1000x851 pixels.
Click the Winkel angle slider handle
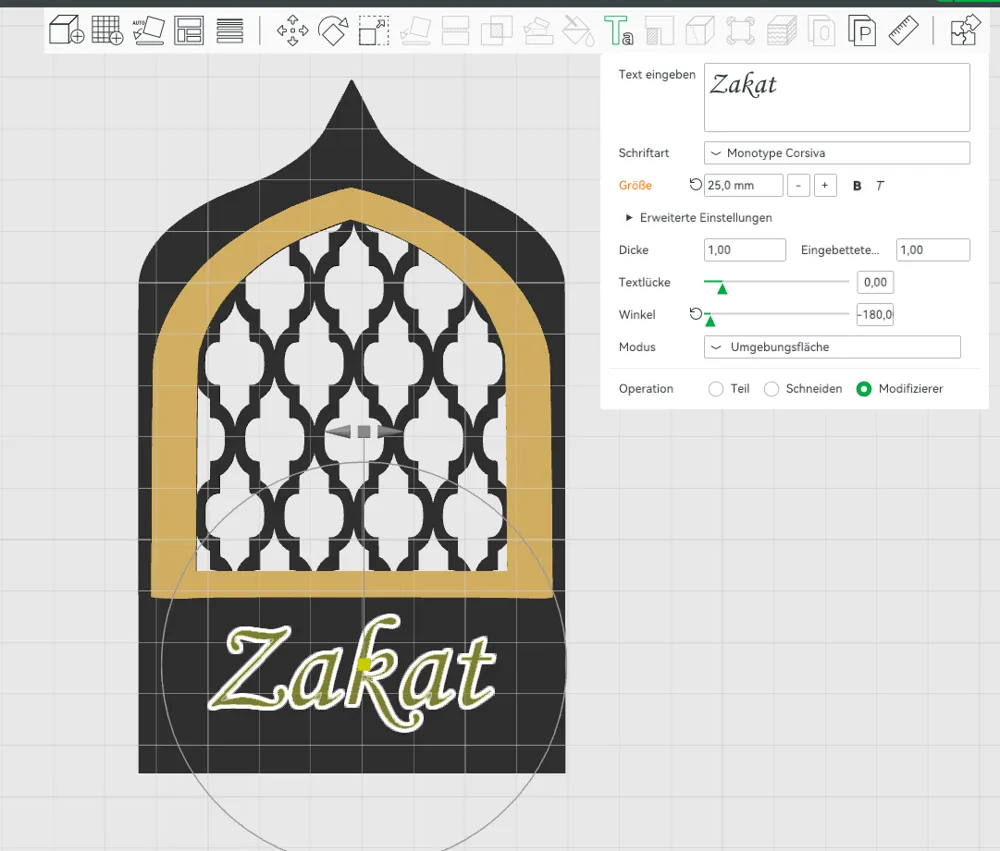pyautogui.click(x=710, y=321)
